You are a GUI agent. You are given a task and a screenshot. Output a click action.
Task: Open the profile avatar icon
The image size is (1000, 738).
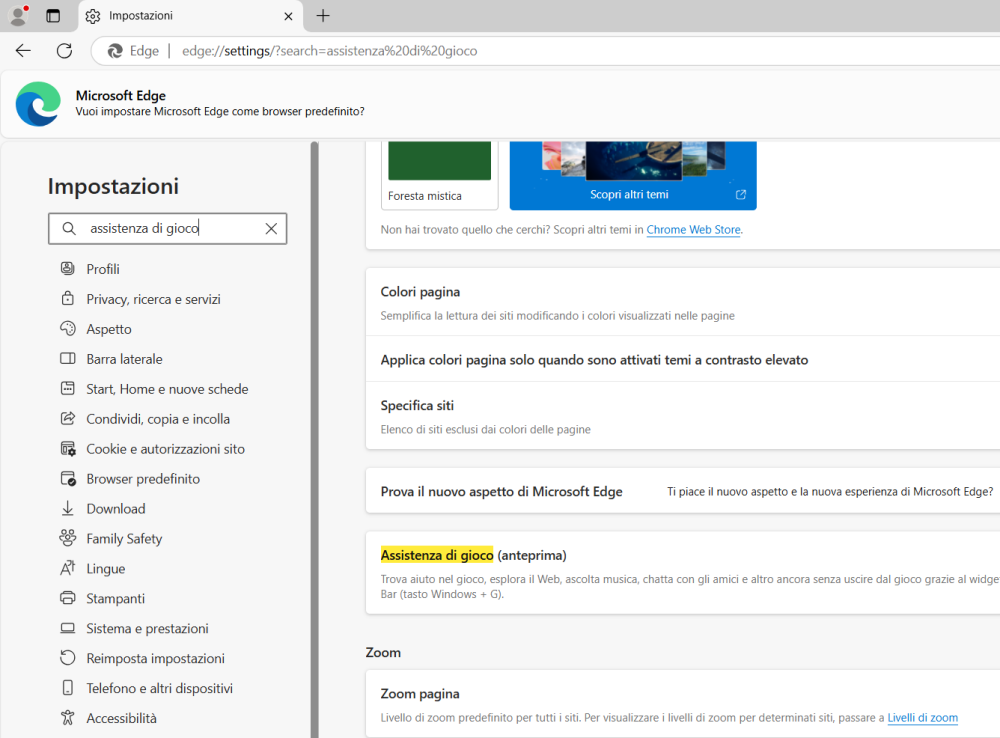[19, 15]
